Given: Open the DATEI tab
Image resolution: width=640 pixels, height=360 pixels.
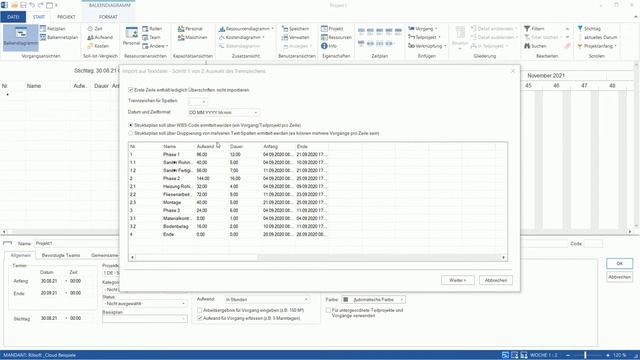Looking at the screenshot, I should pos(13,17).
